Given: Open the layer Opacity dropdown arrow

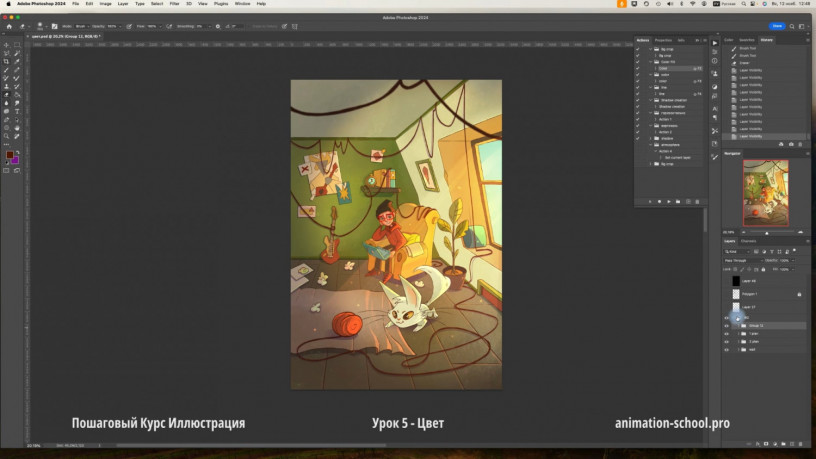Looking at the screenshot, I should click(x=793, y=260).
